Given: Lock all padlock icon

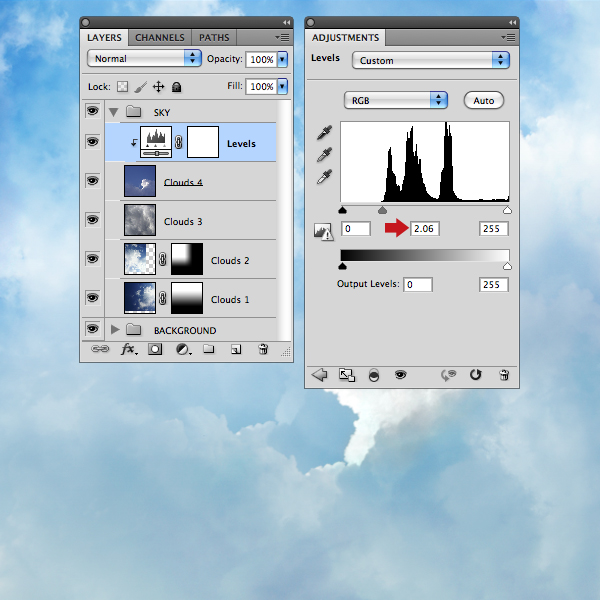Looking at the screenshot, I should click(176, 87).
